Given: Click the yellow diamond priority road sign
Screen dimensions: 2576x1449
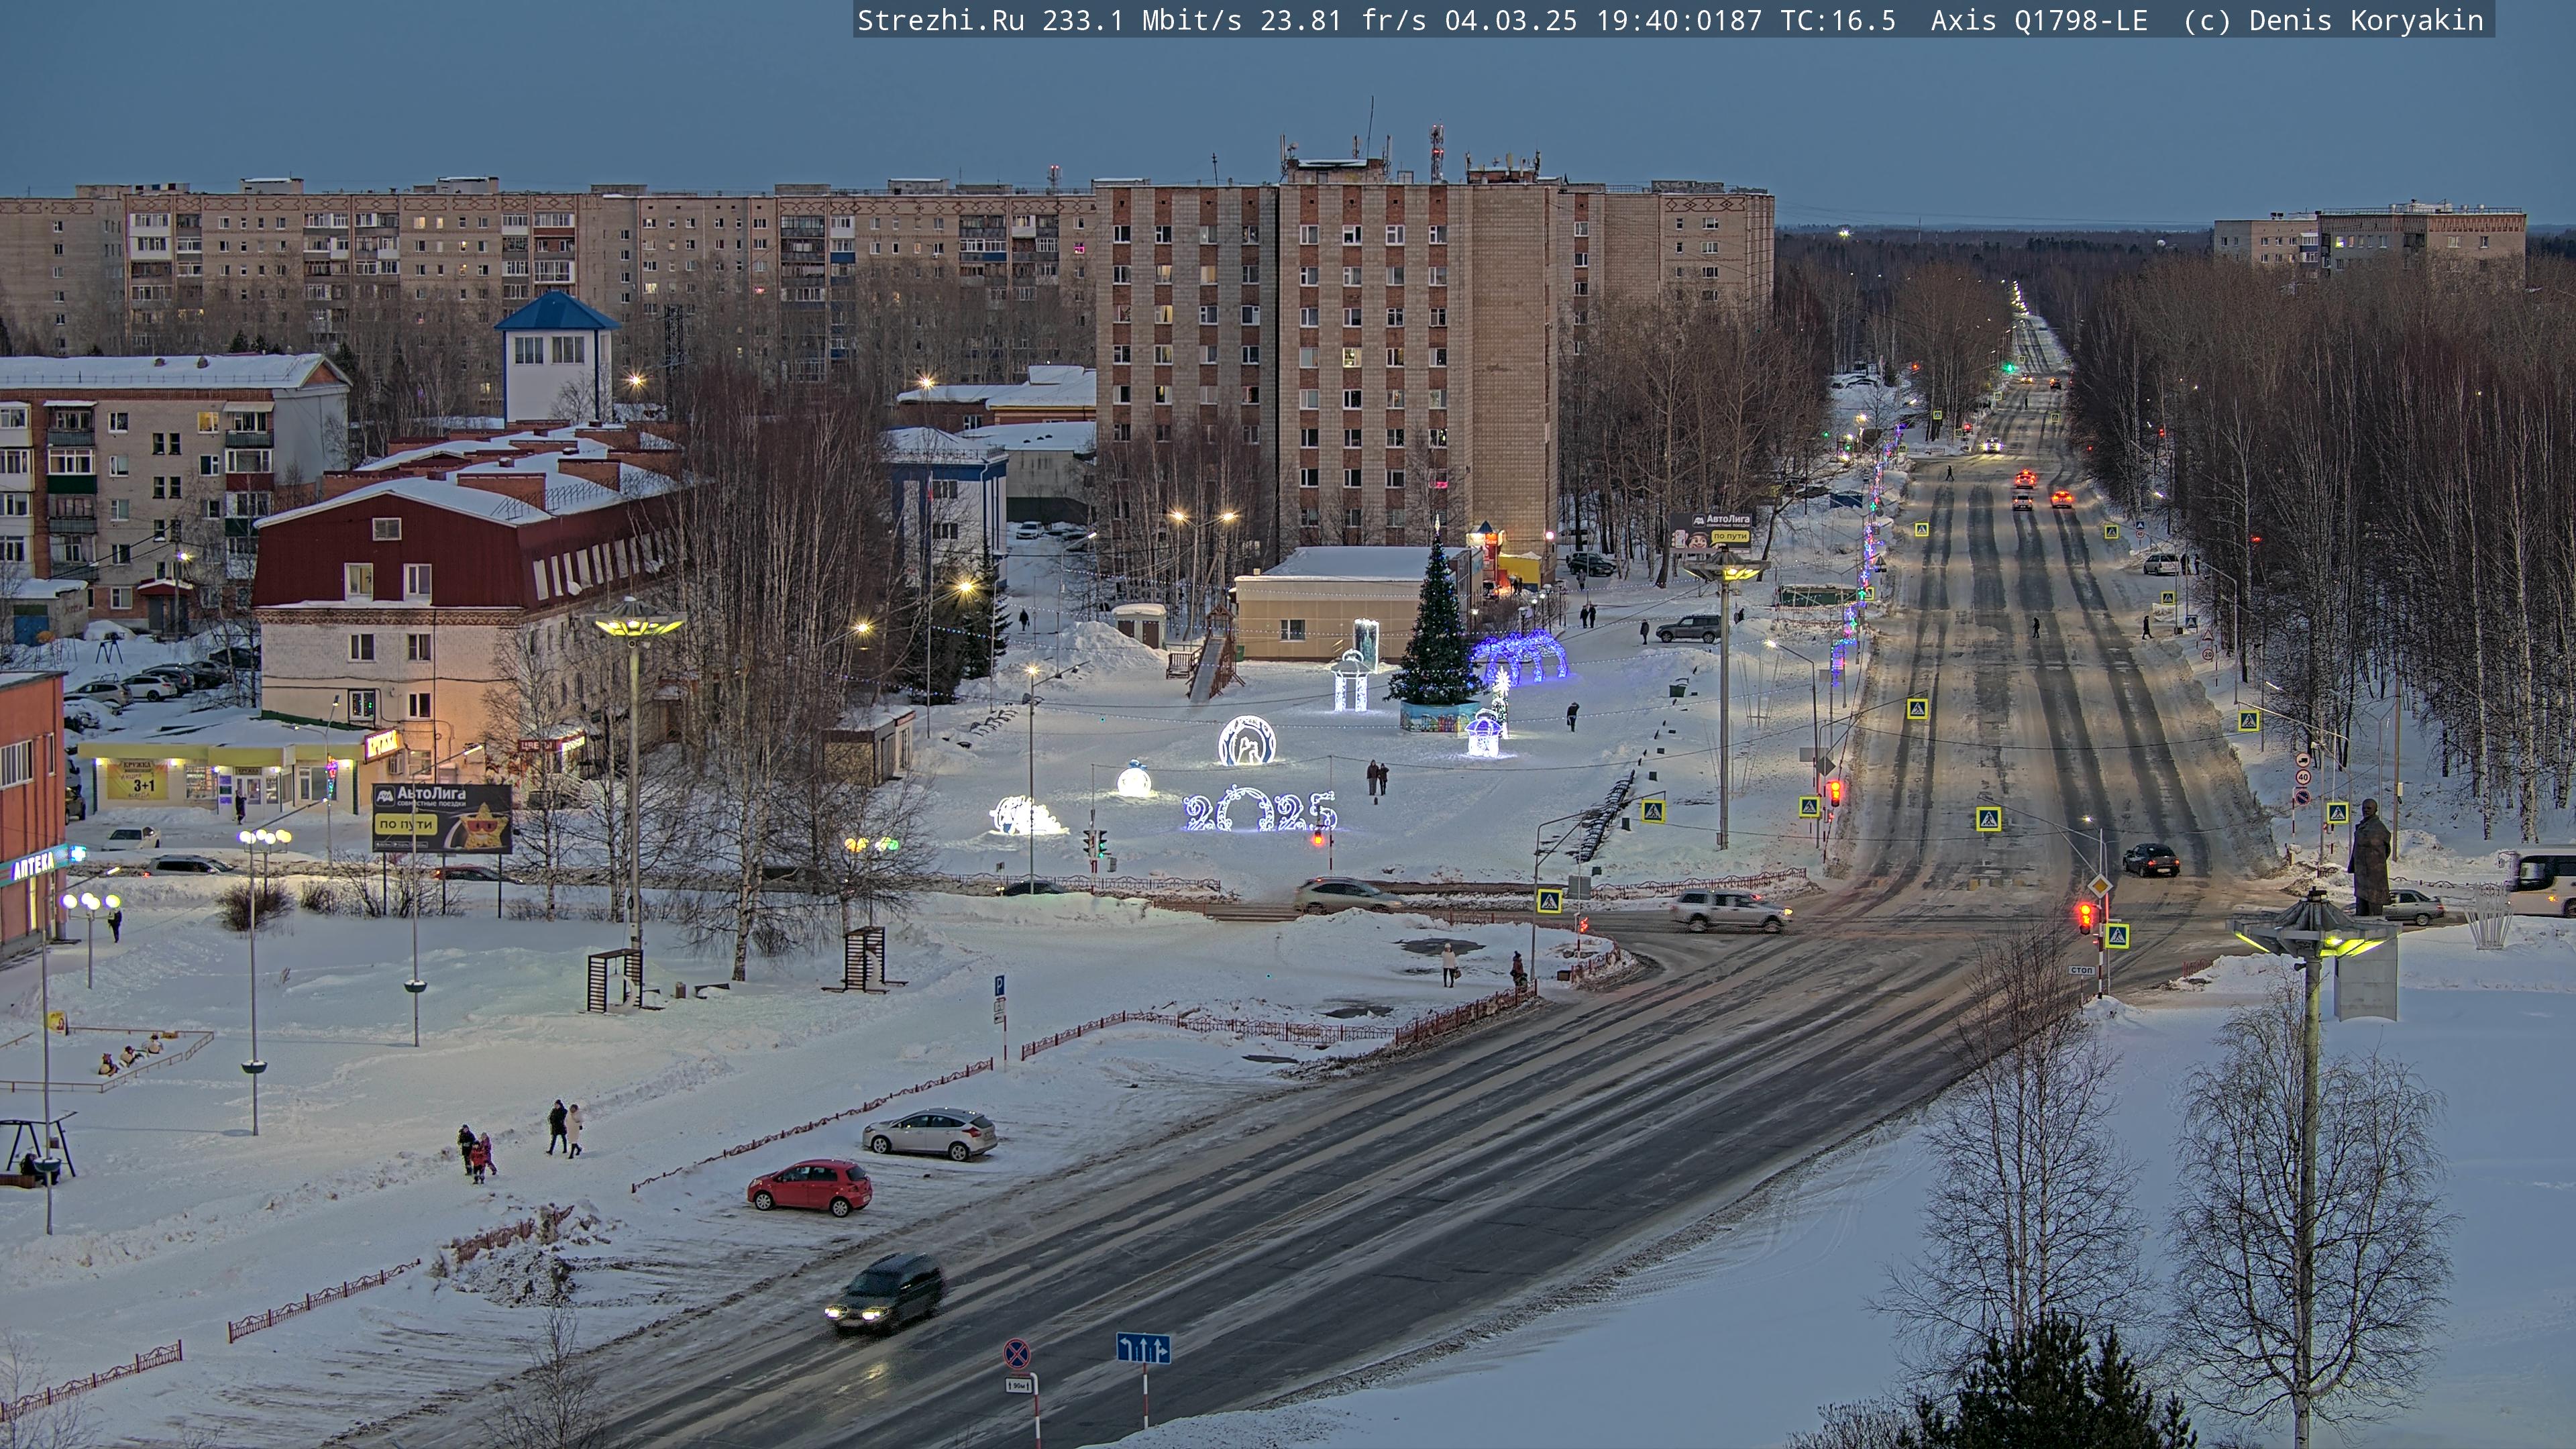Looking at the screenshot, I should point(2100,886).
